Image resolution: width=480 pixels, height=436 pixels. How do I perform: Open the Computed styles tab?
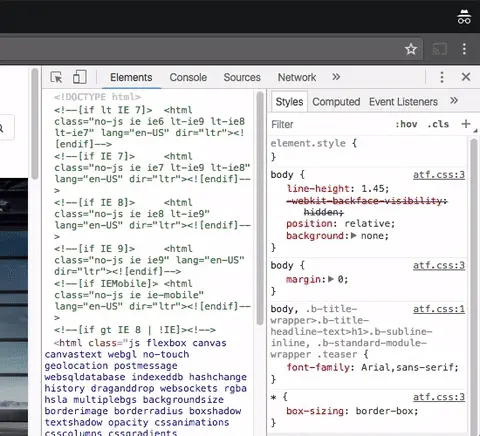click(x=336, y=102)
